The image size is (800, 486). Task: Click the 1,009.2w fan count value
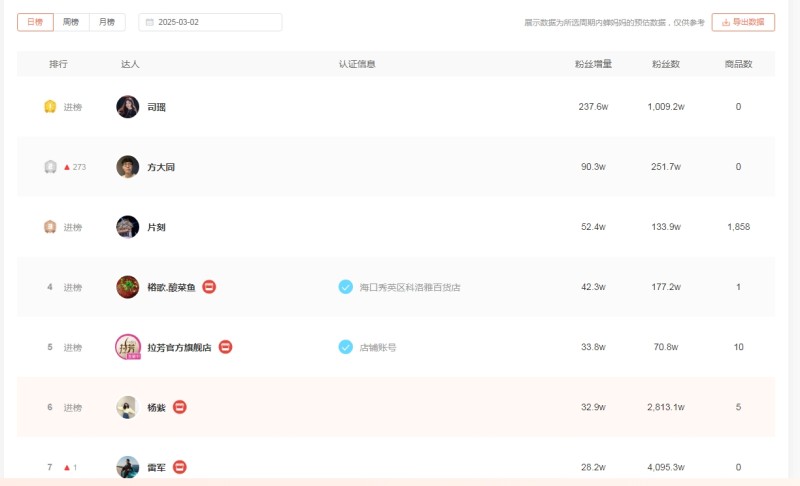coord(666,107)
